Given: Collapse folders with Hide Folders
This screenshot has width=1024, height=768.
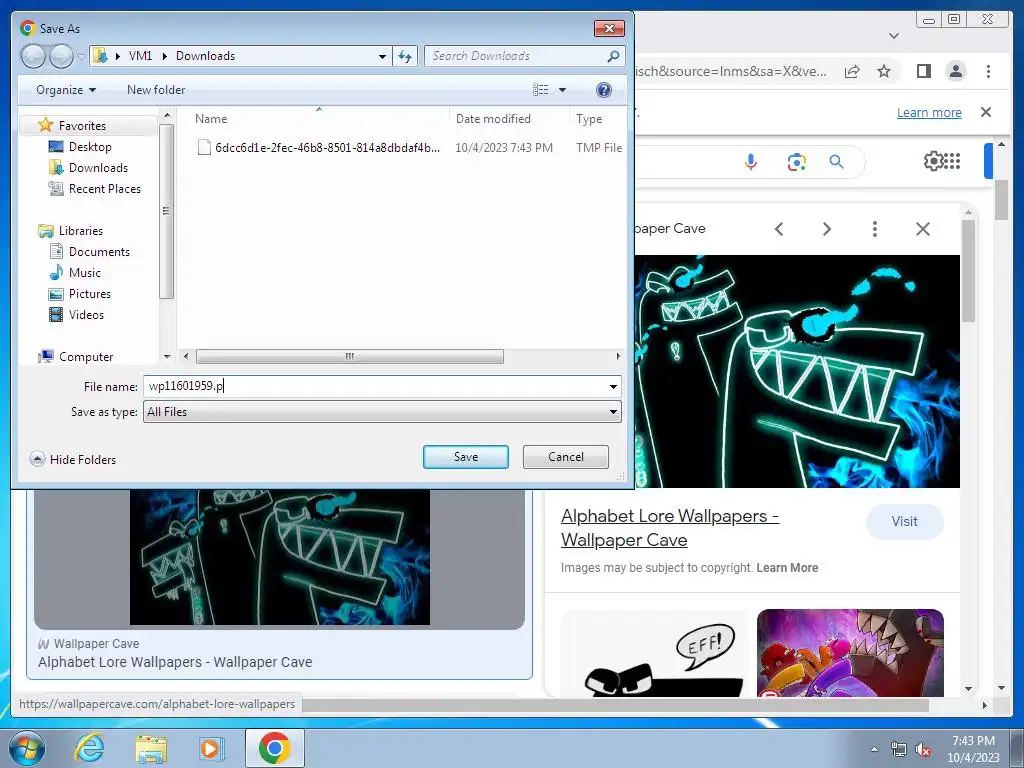Looking at the screenshot, I should click(x=72, y=459).
